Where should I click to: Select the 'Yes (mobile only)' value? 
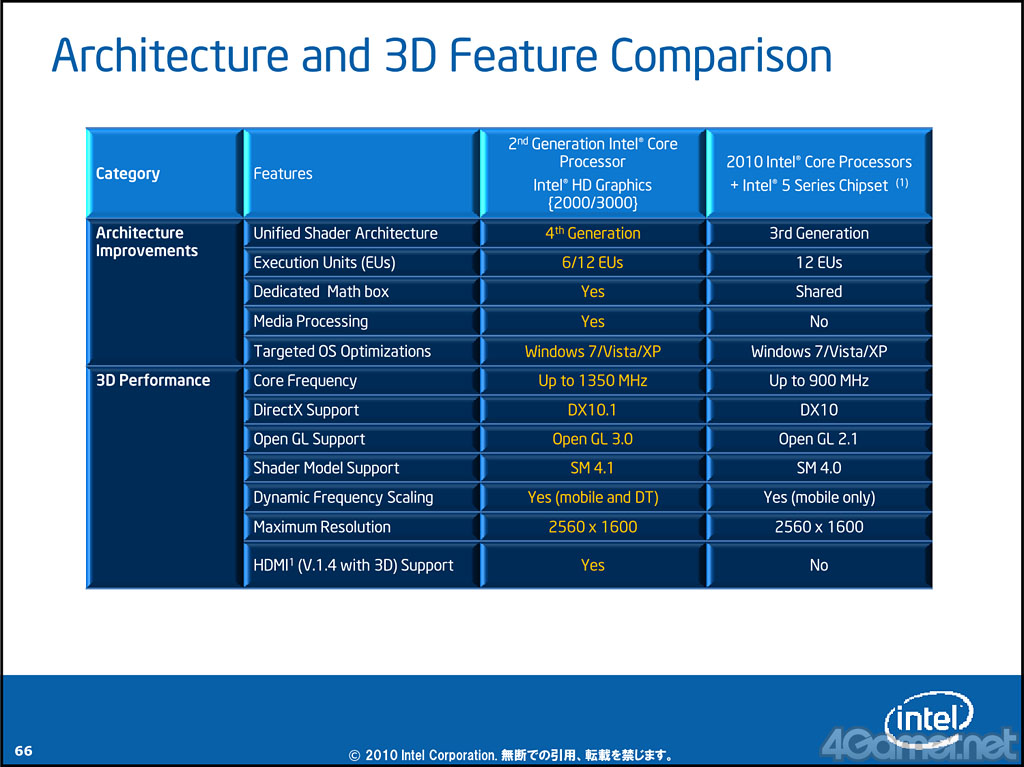coord(819,498)
